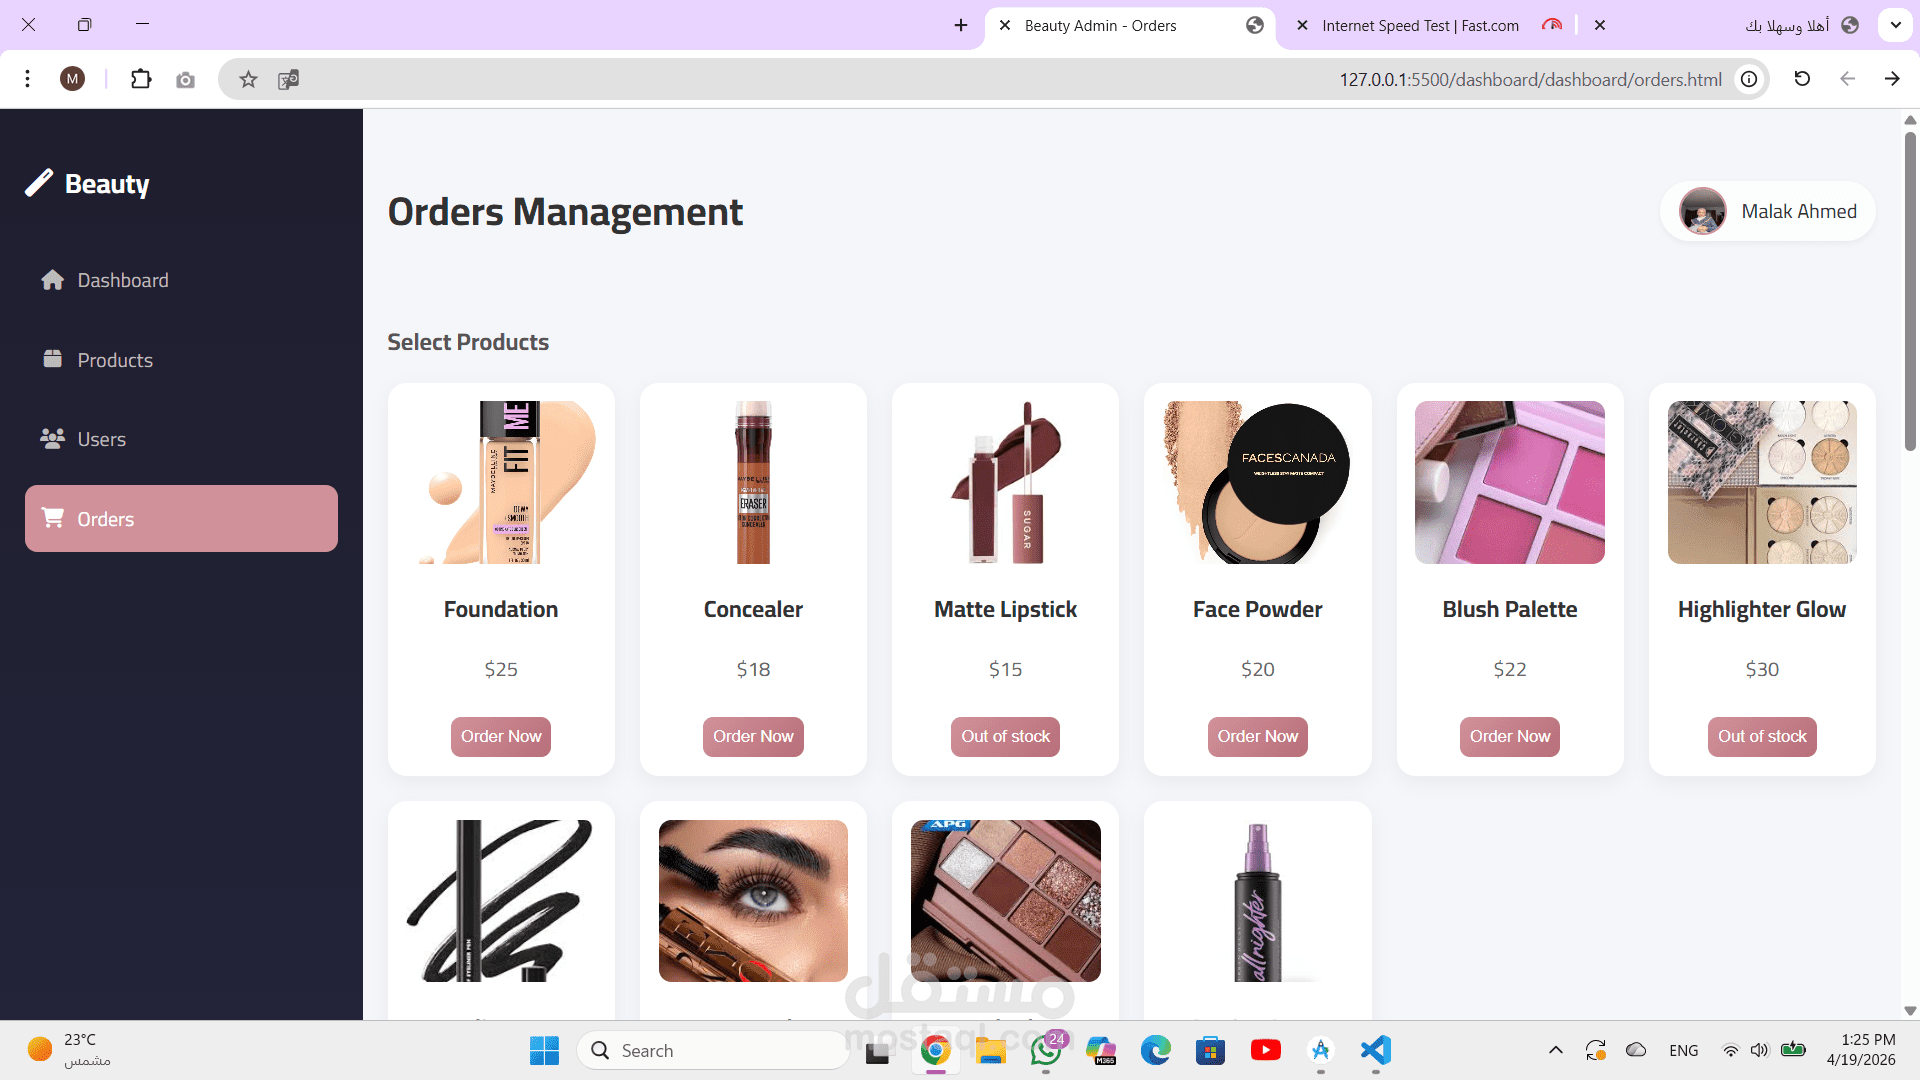Expand the system tray hidden icons chevron

1555,1050
